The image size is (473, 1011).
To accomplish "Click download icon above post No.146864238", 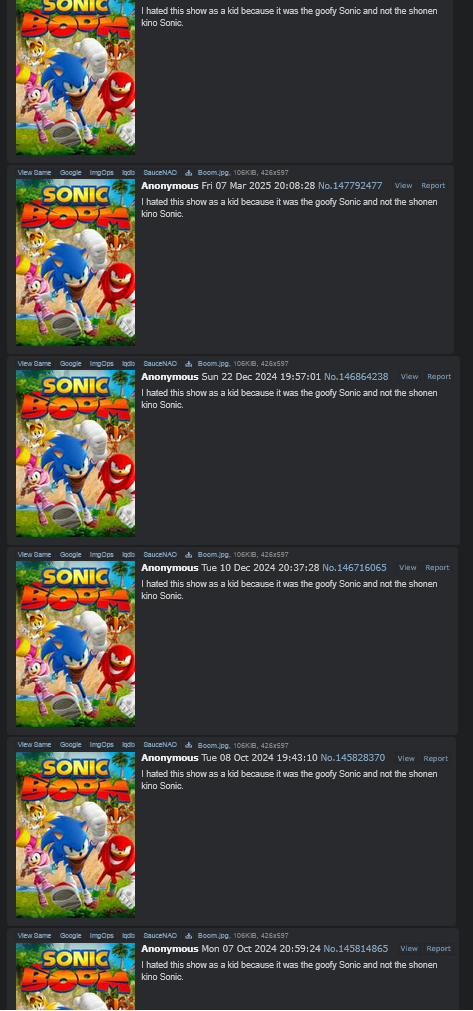I will [x=189, y=364].
